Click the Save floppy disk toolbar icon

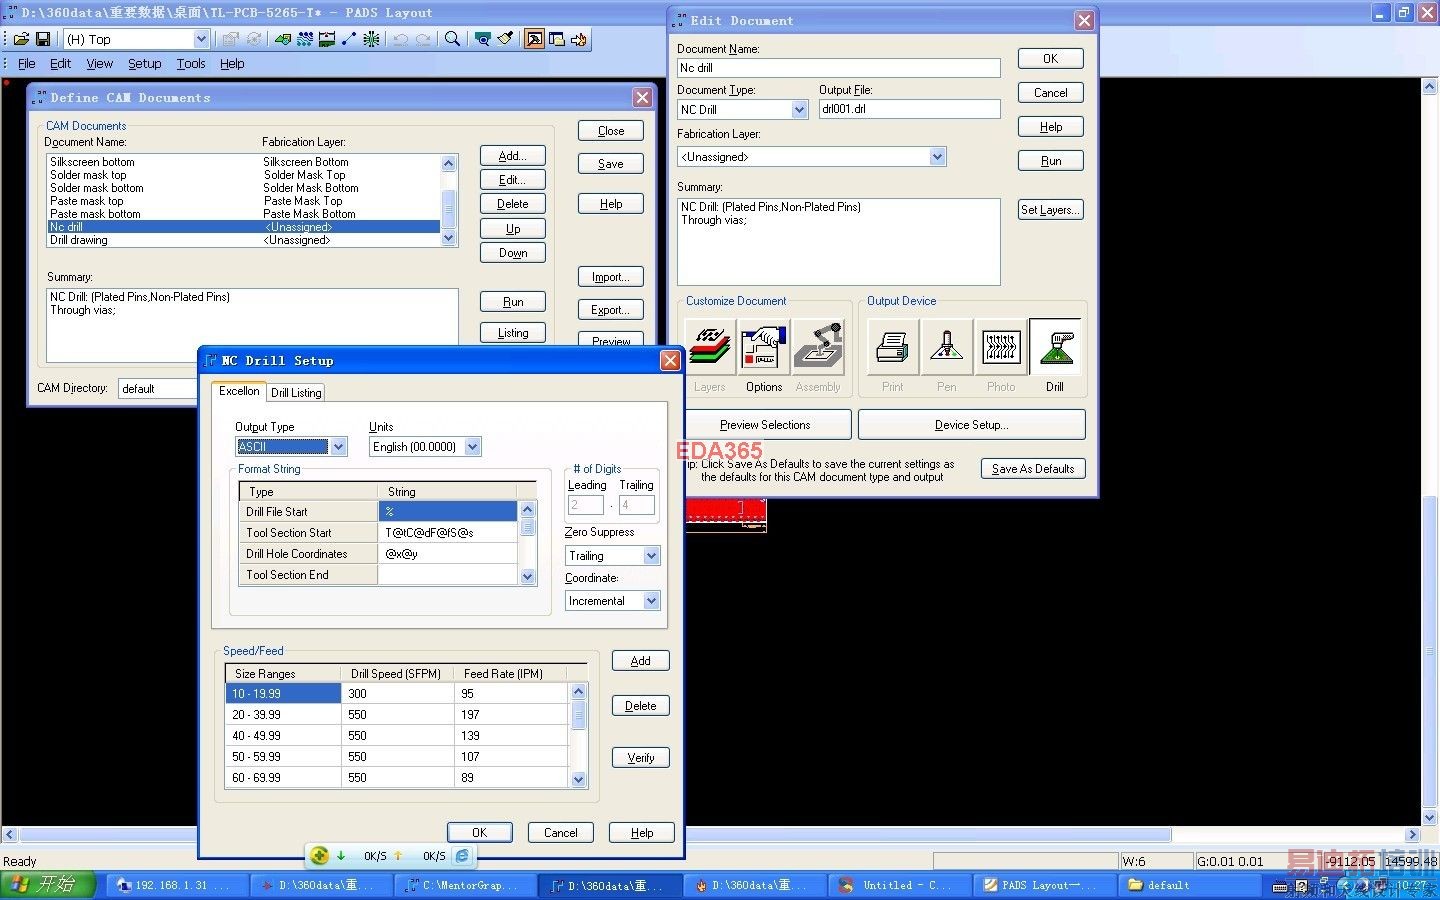pos(43,39)
